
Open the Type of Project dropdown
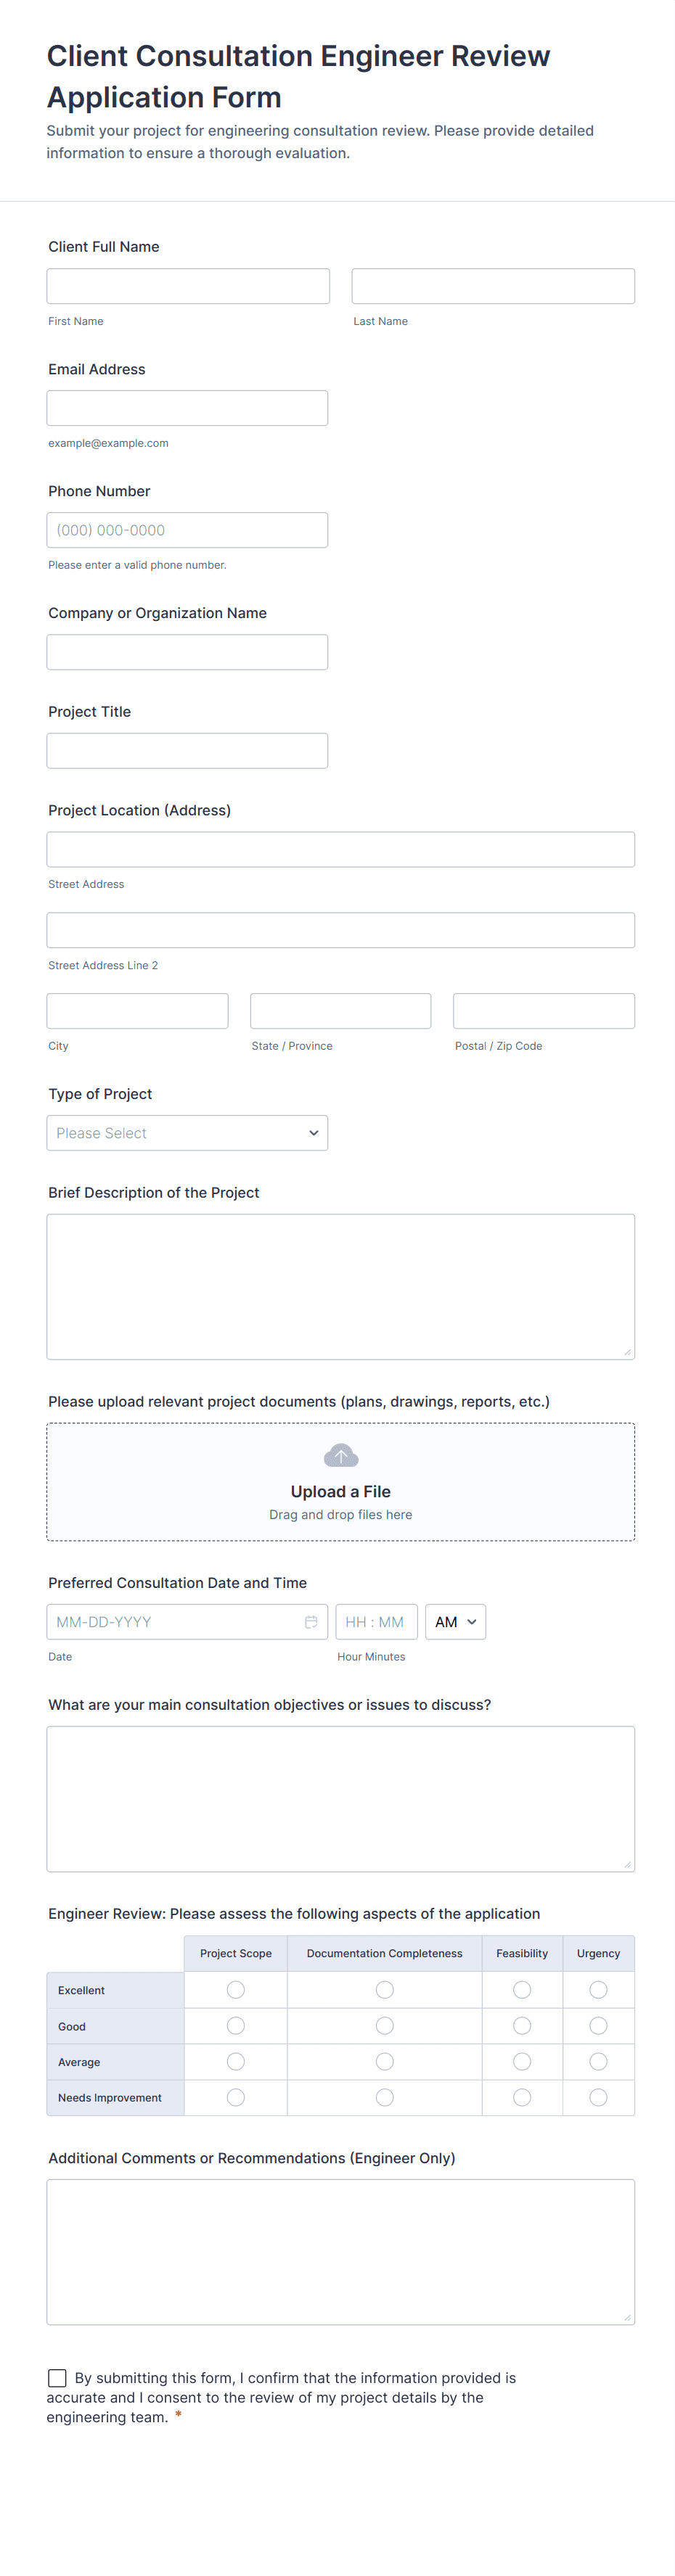pos(187,1133)
